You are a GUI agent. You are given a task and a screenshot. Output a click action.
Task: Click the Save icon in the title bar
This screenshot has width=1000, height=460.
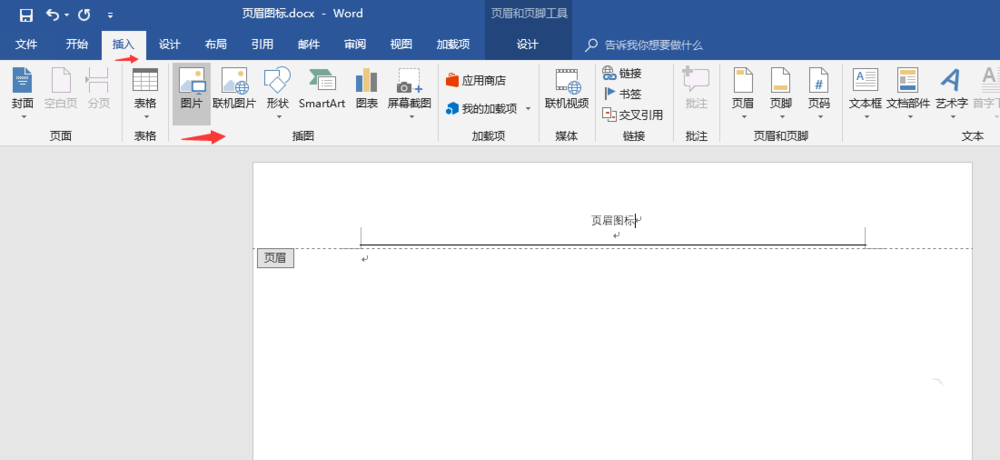(26, 15)
